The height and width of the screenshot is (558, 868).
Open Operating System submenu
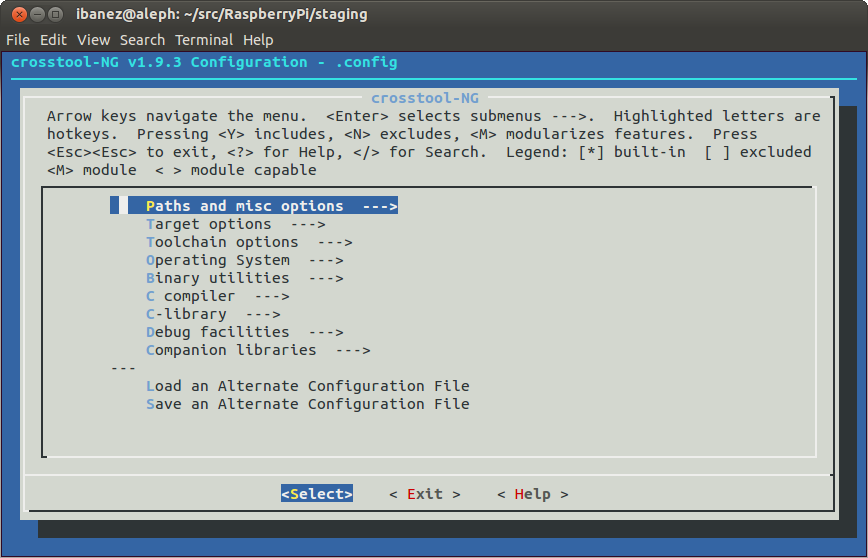[x=245, y=260]
